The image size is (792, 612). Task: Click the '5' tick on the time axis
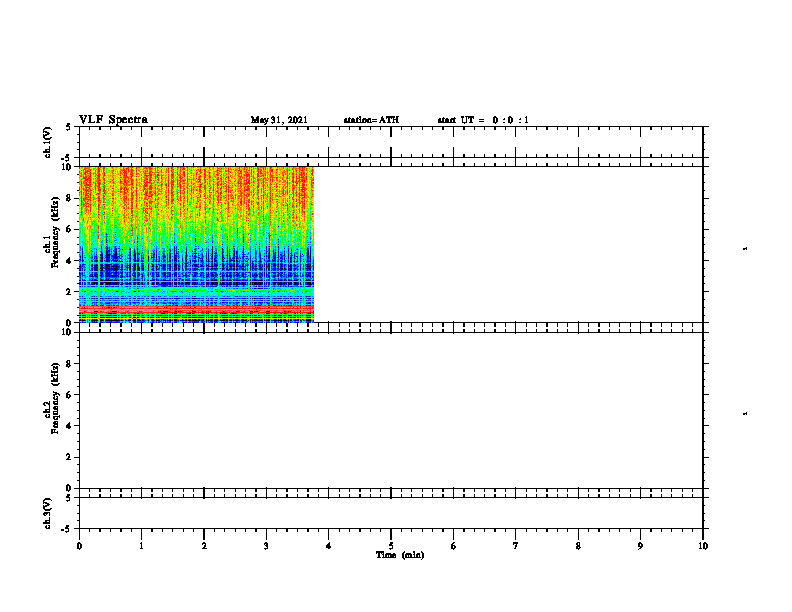point(391,546)
